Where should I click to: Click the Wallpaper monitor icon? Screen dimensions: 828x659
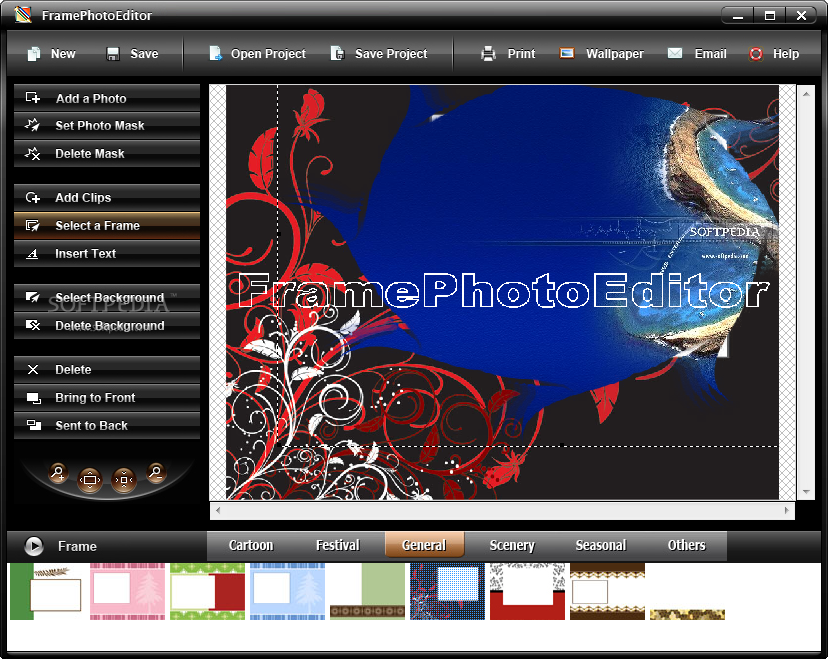tap(567, 53)
